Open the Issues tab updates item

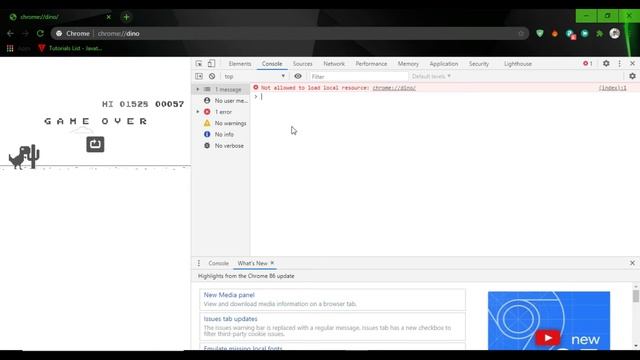332,326
